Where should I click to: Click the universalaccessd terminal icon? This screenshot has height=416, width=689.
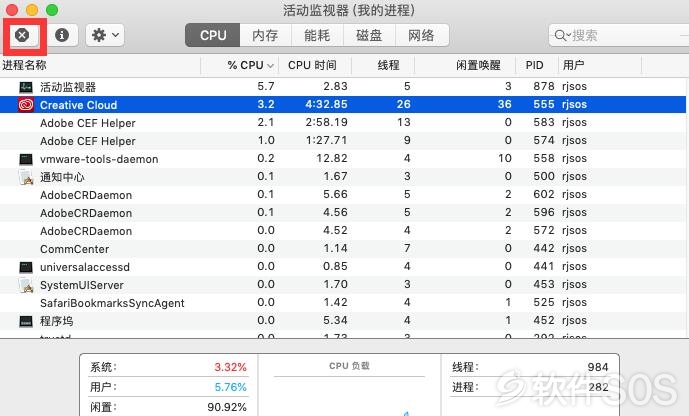click(26, 267)
